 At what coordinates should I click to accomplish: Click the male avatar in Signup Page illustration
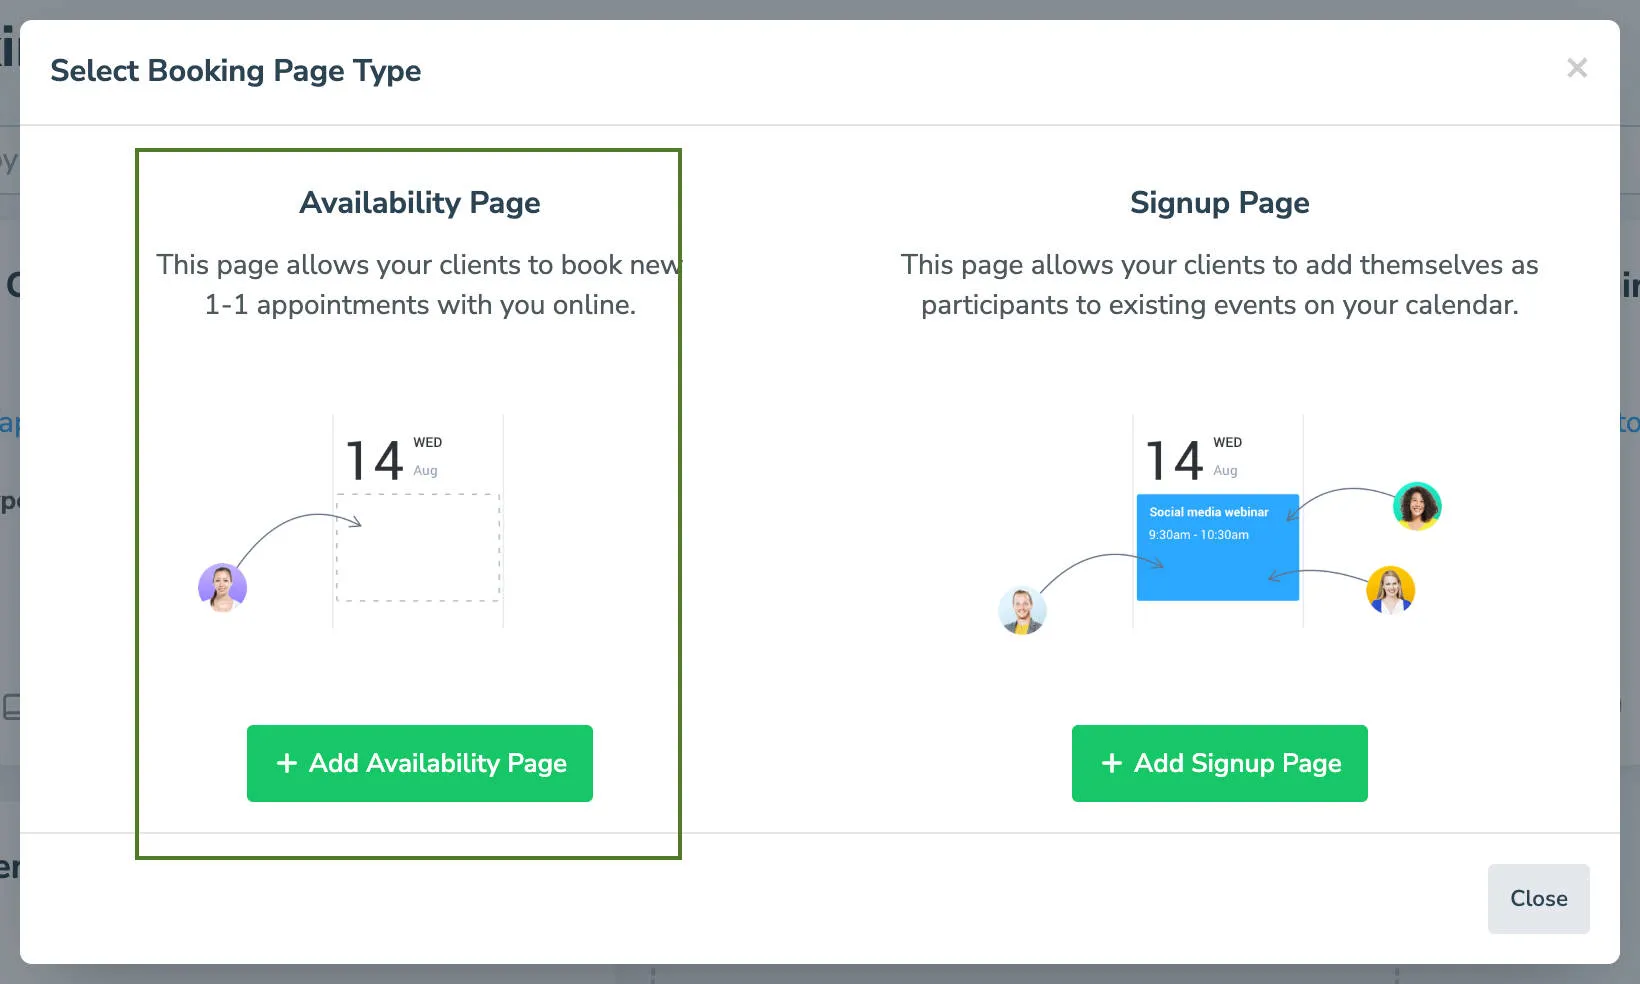pos(1021,611)
